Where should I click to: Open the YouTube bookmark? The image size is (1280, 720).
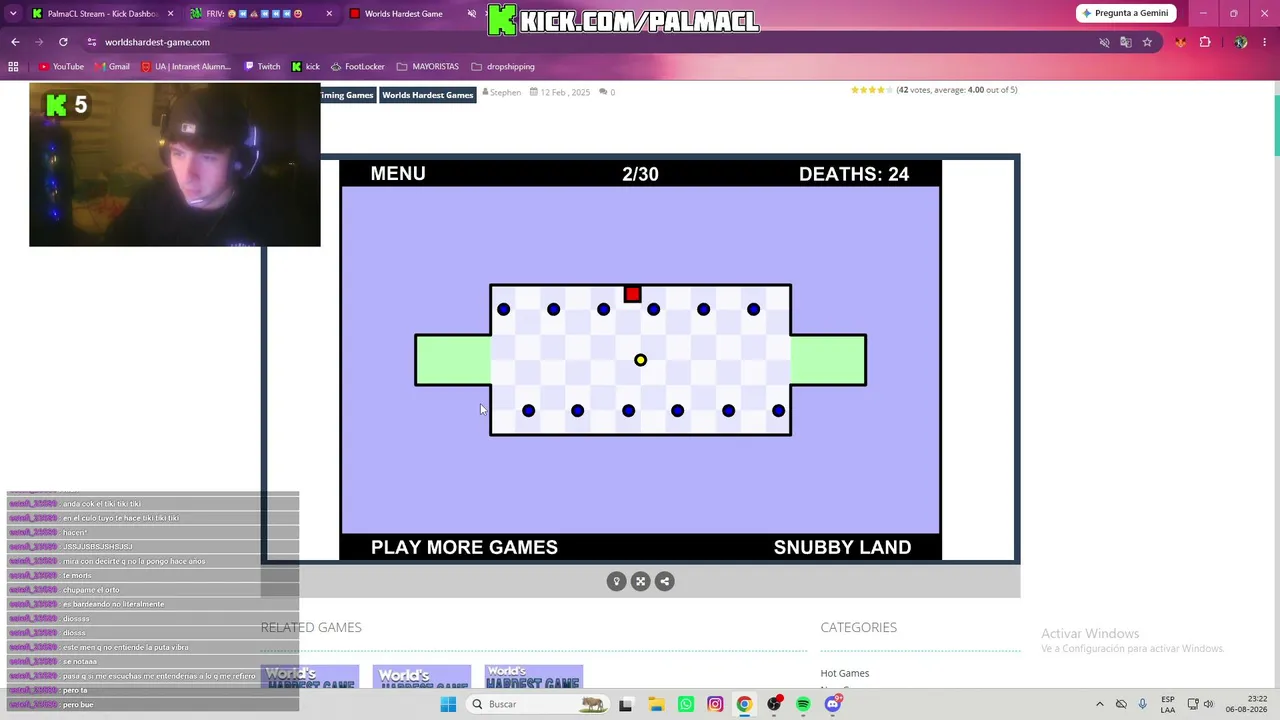click(61, 67)
